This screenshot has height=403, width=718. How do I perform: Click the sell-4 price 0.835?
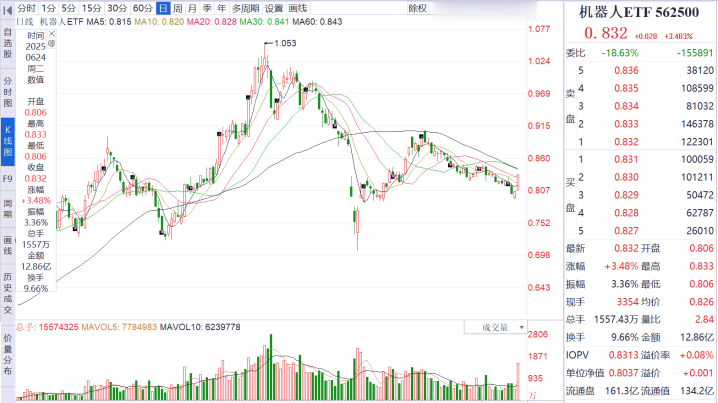click(x=626, y=88)
